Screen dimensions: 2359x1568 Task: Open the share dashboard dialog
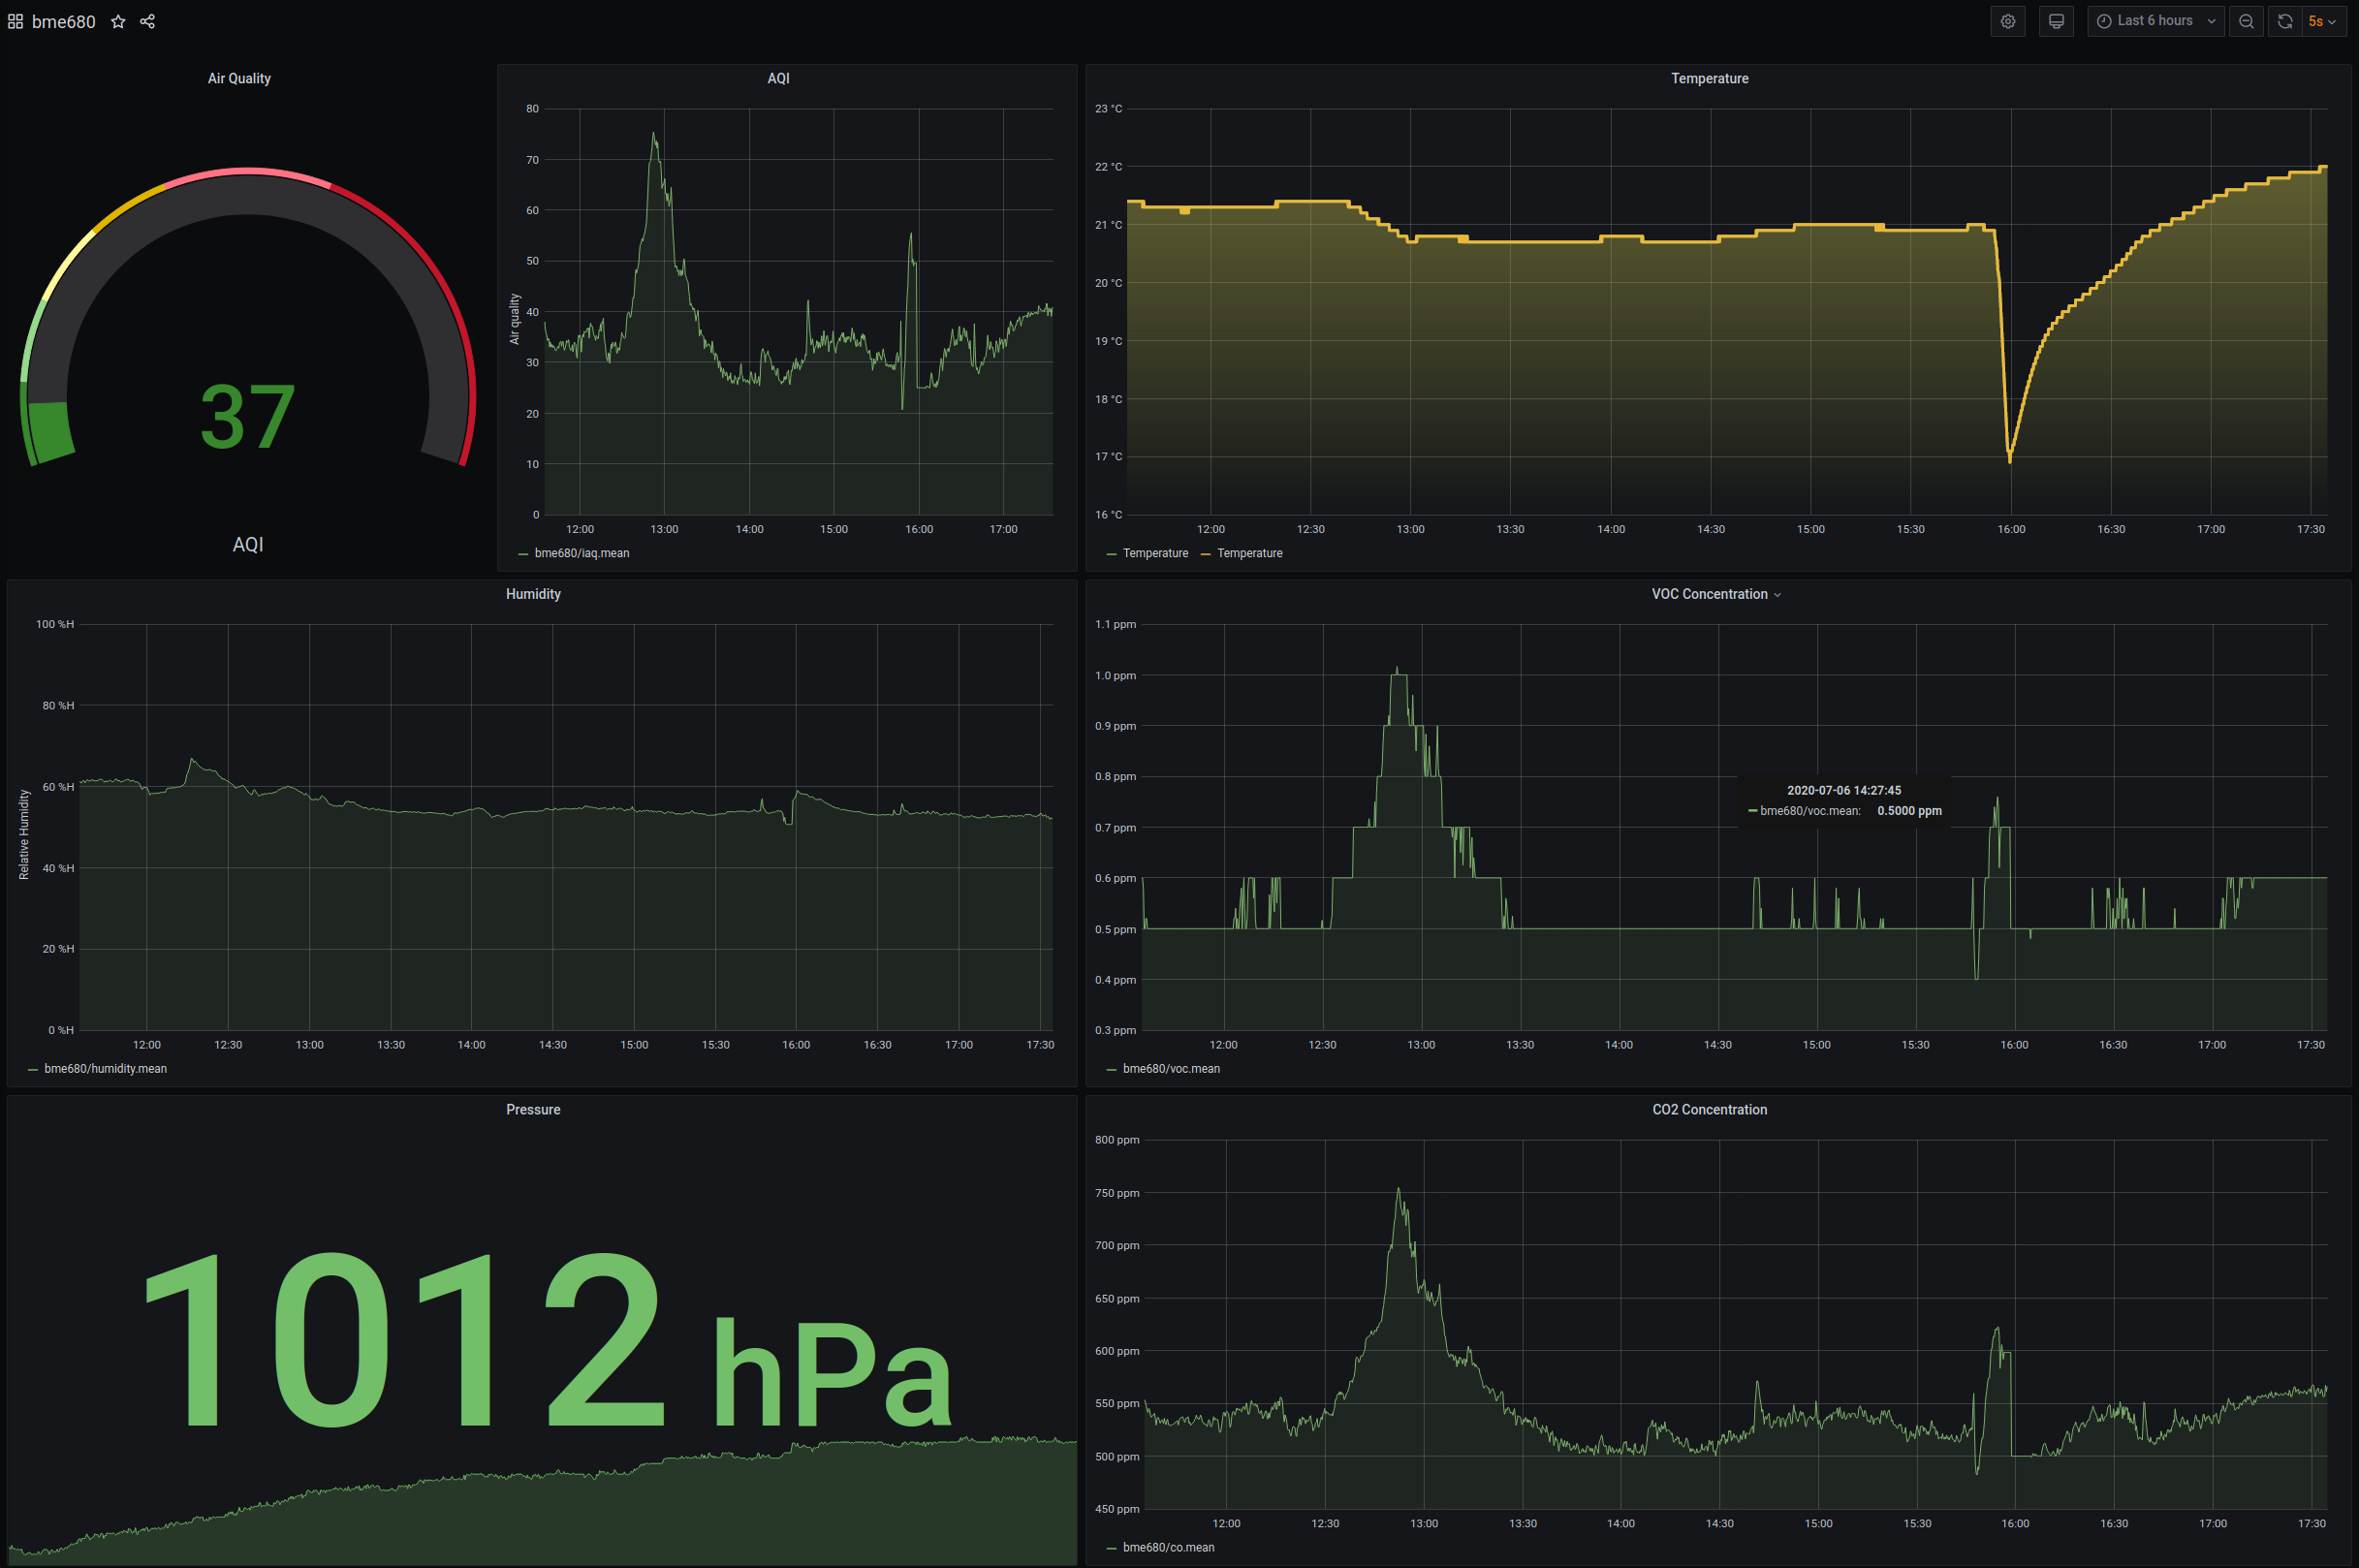pyautogui.click(x=148, y=21)
